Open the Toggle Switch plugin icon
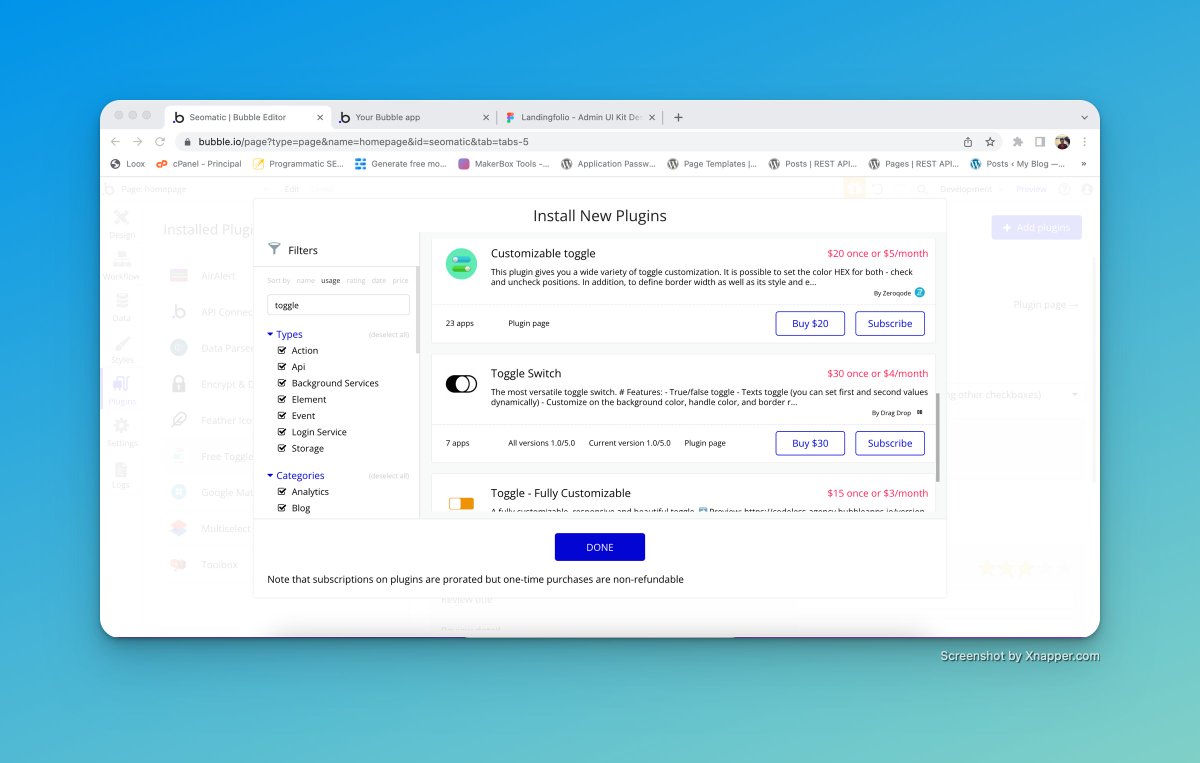Image resolution: width=1200 pixels, height=763 pixels. 461,384
